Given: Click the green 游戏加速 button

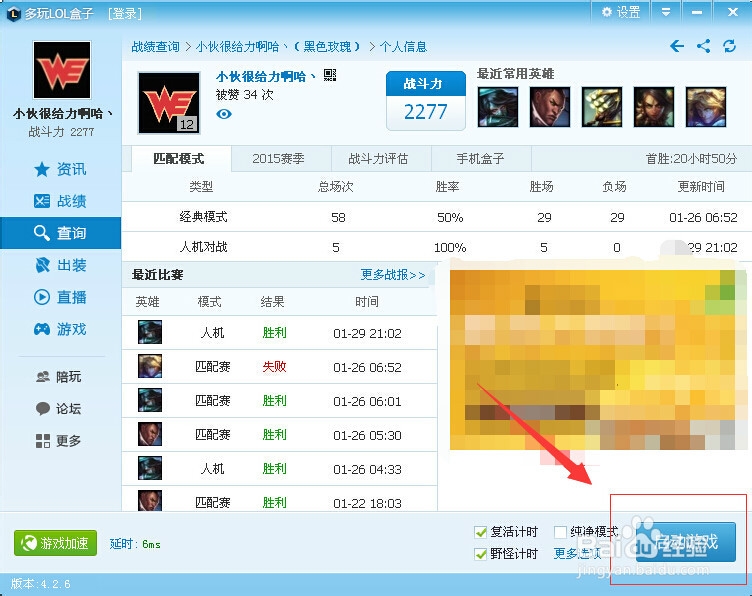Looking at the screenshot, I should click(56, 543).
